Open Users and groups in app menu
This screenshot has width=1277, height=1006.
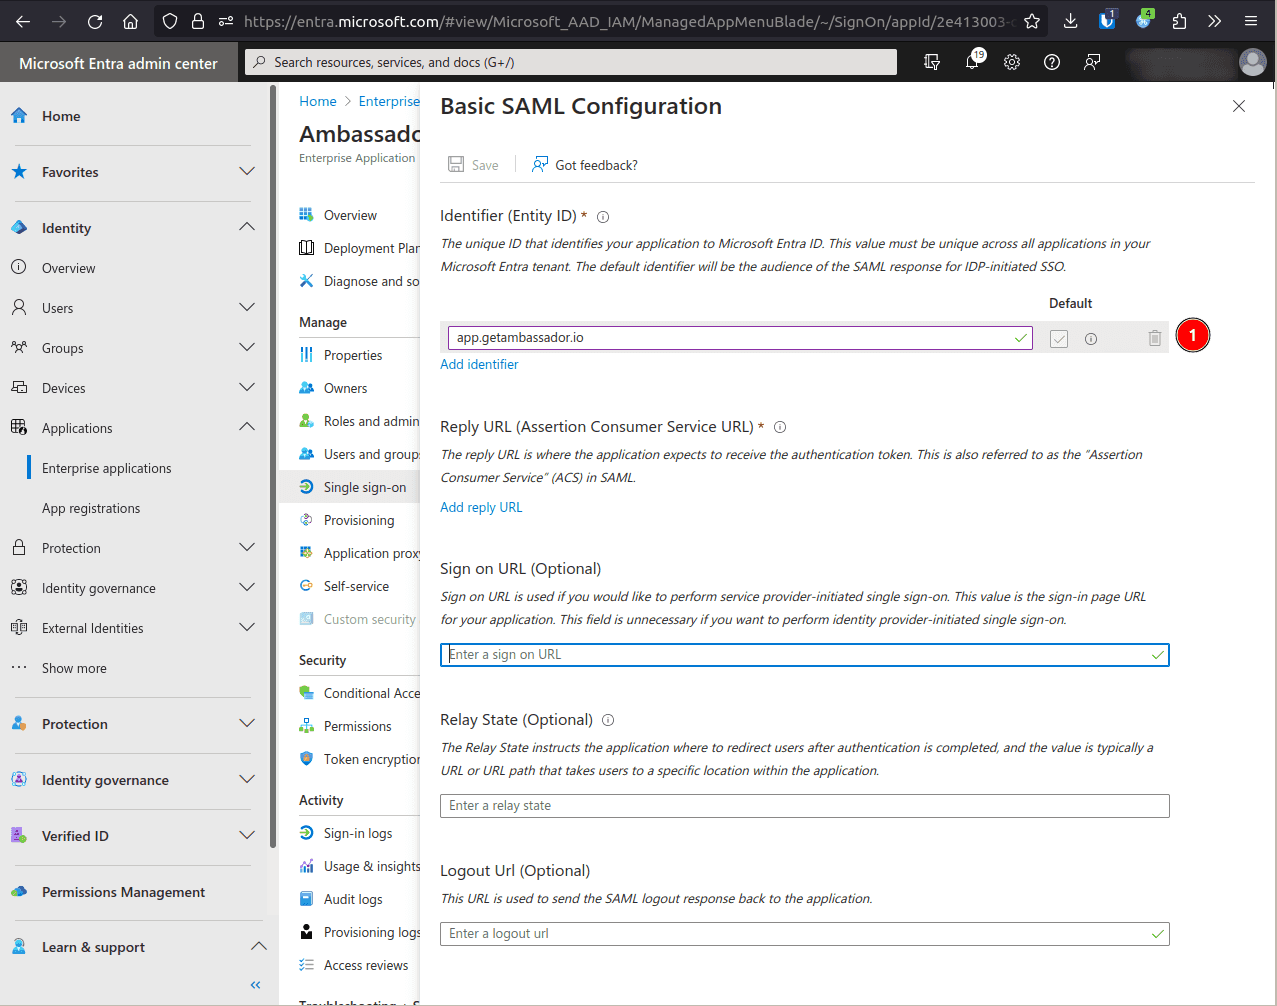pos(371,454)
